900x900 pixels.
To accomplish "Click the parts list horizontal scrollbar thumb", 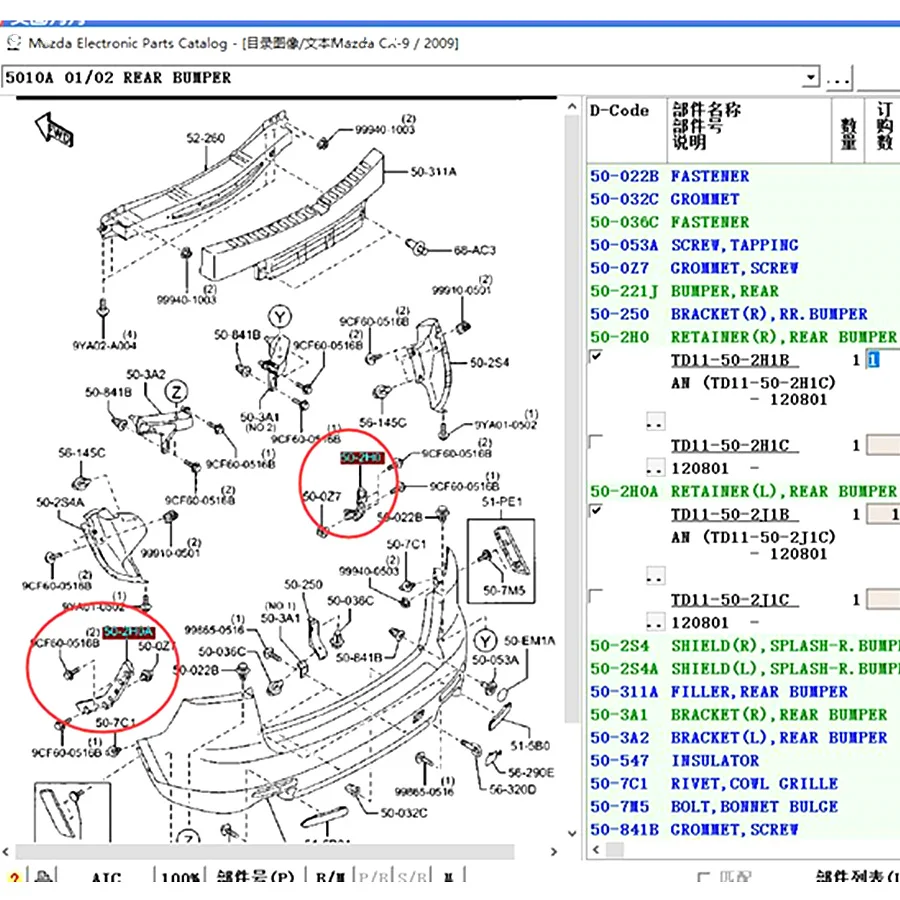I will click(615, 849).
